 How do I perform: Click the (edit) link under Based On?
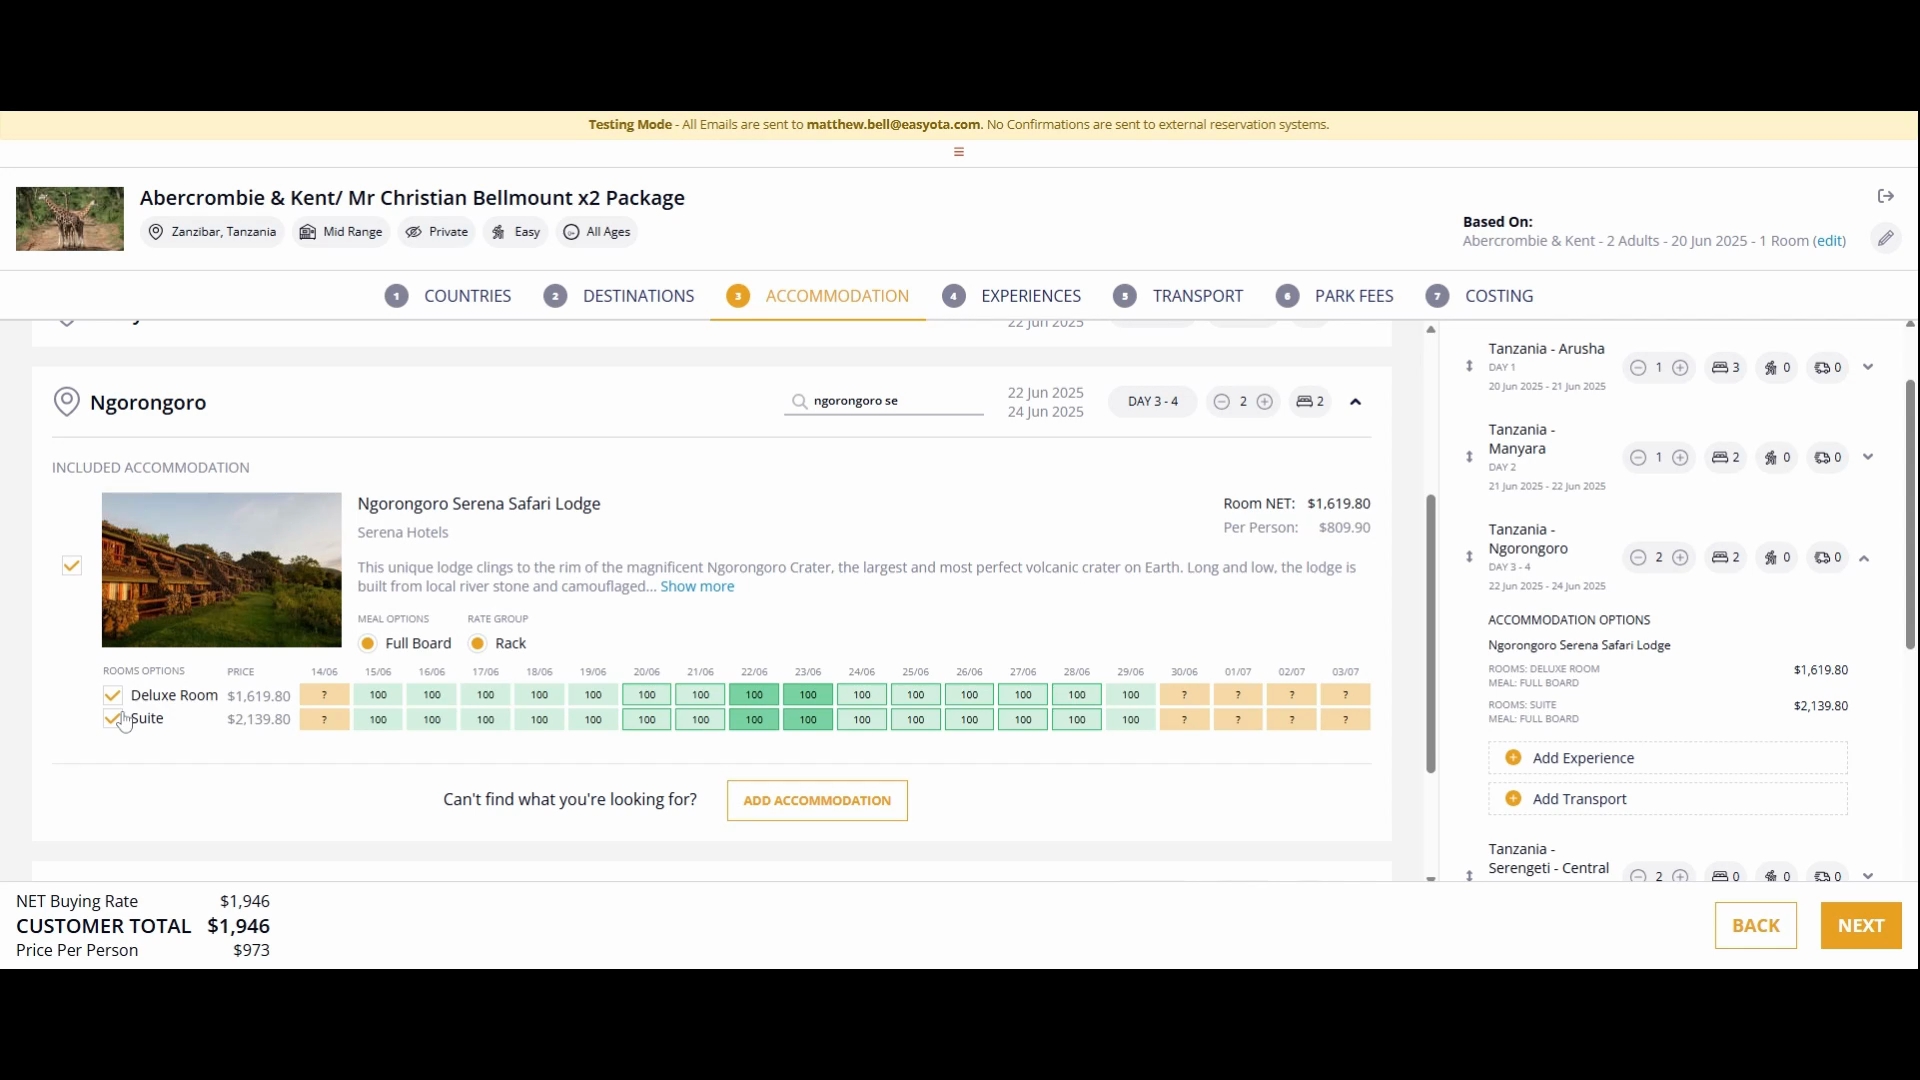tap(1830, 241)
